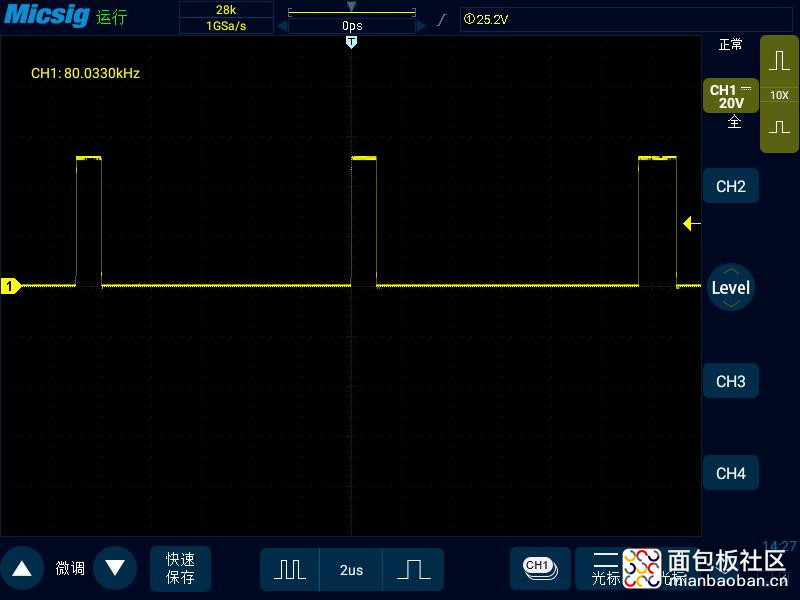Tap the fine-adjust down arrow button
This screenshot has height=600, width=800.
[115, 569]
